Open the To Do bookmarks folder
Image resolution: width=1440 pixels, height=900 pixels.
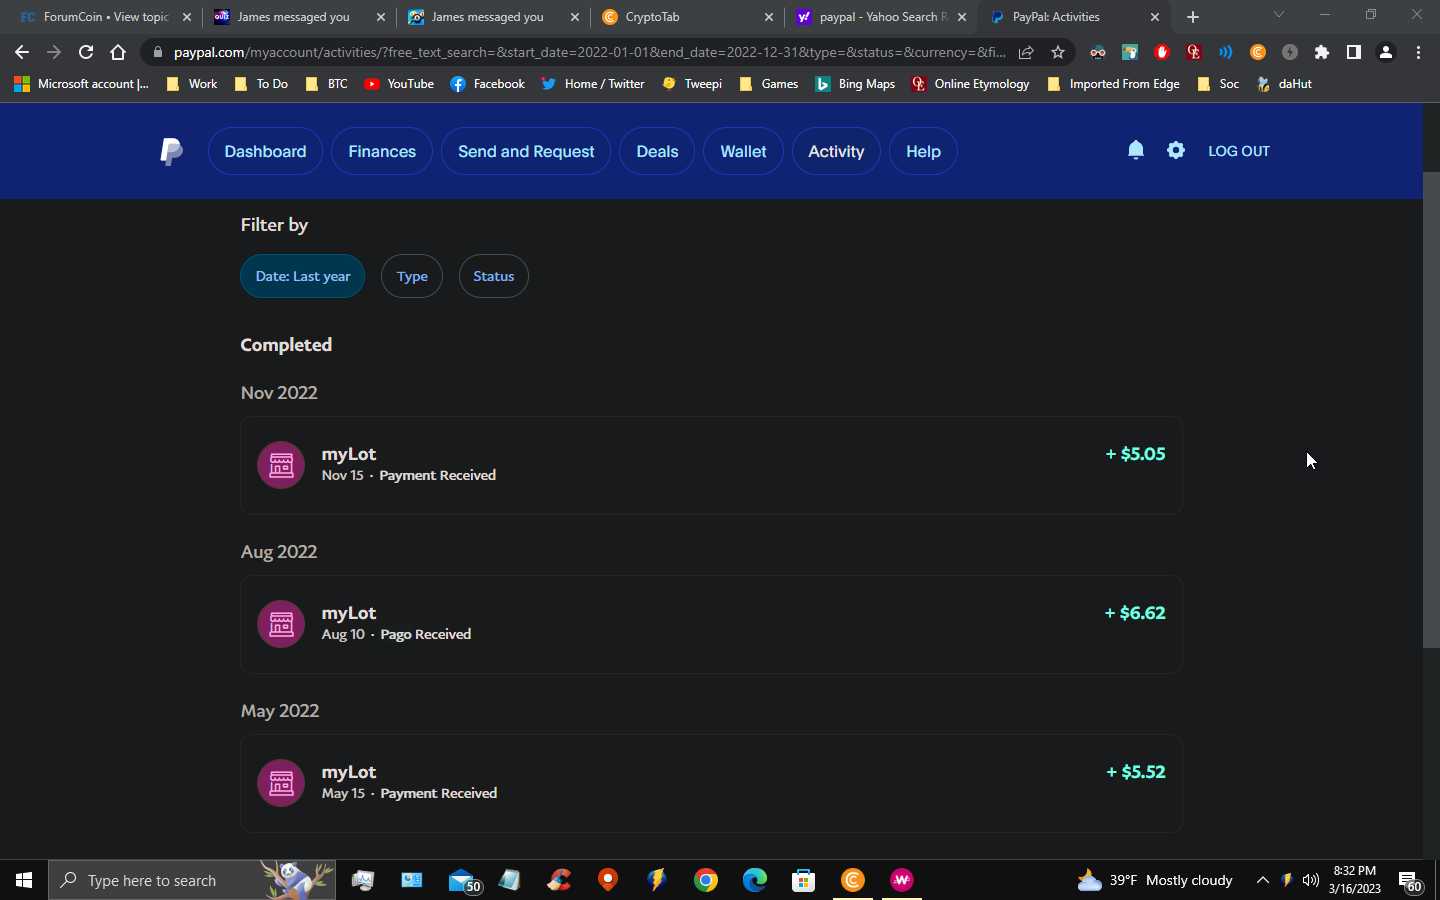tap(261, 84)
